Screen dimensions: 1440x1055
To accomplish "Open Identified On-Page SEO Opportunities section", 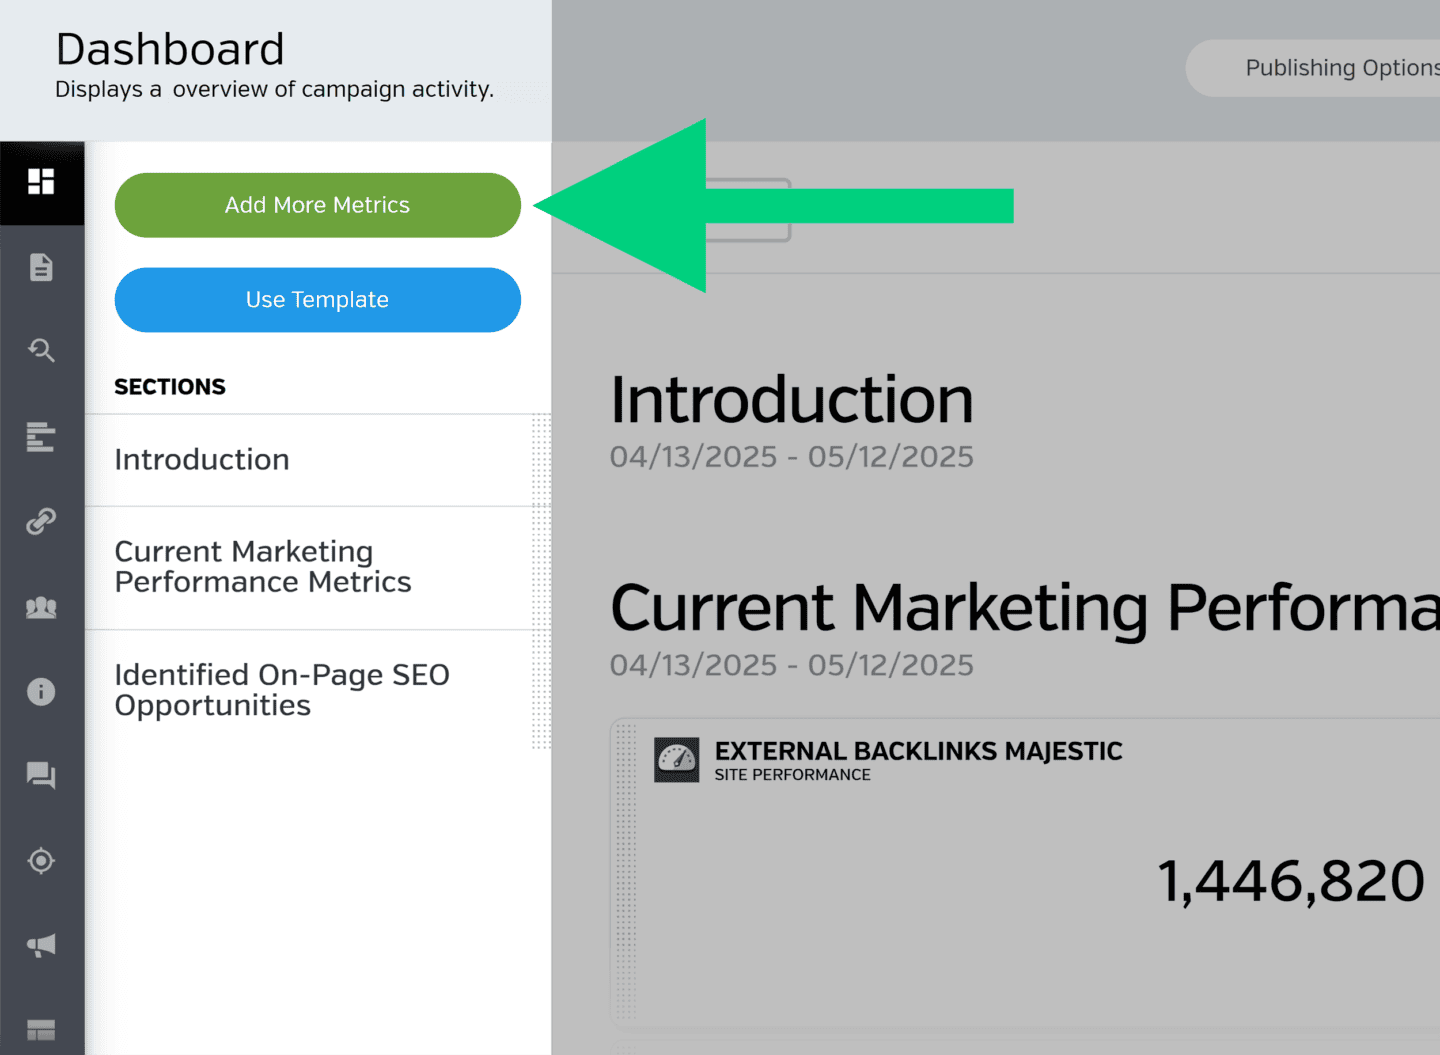I will coord(282,690).
